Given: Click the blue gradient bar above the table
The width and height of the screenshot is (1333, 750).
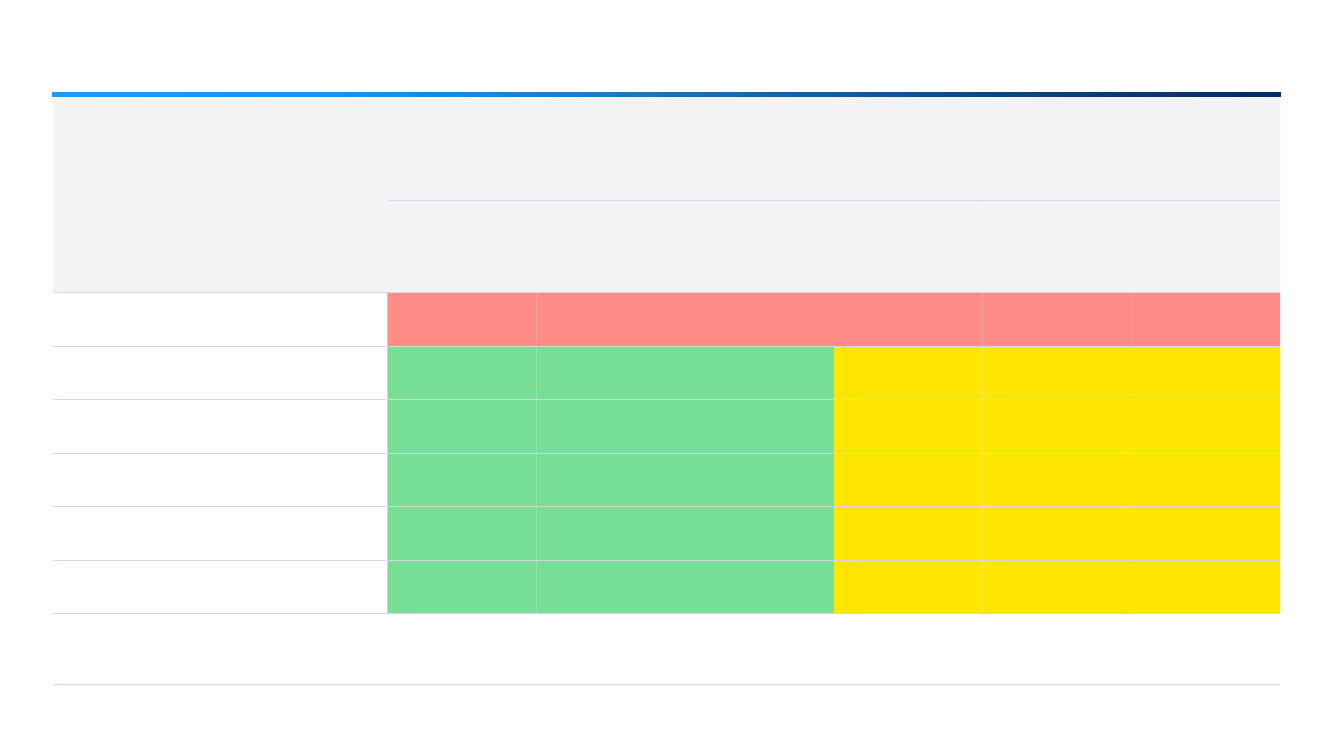Looking at the screenshot, I should tap(666, 94).
